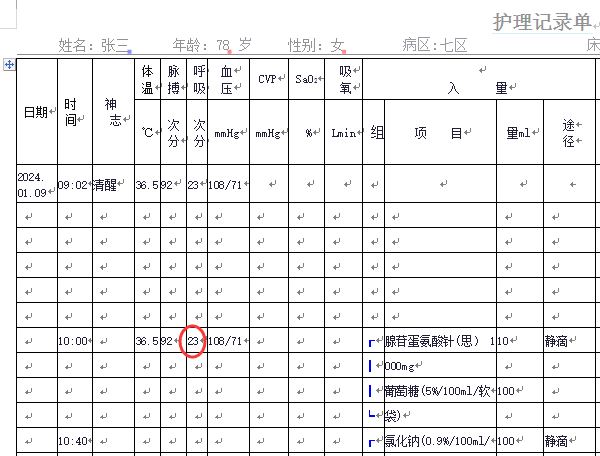The image size is (600, 456).
Task: Select the 吸氧 header cell
Action: point(344,80)
